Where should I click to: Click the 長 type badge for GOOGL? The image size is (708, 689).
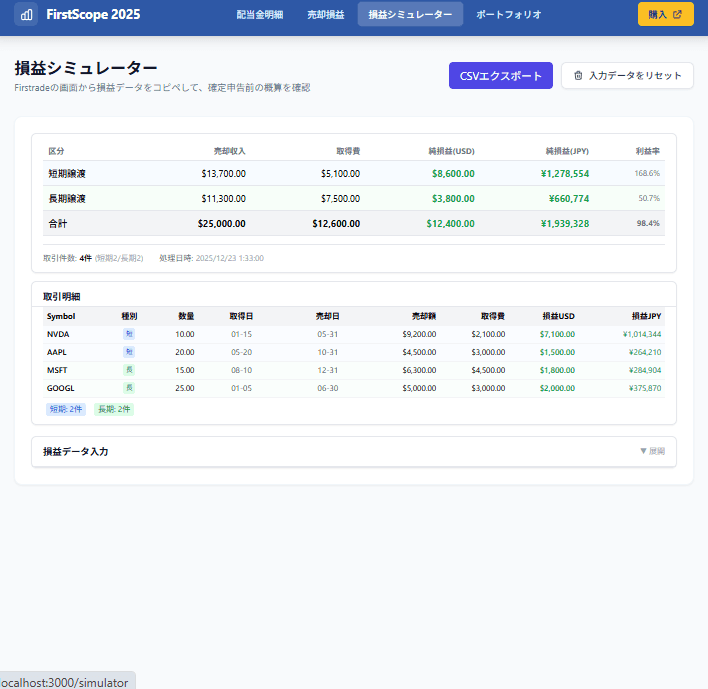click(129, 388)
